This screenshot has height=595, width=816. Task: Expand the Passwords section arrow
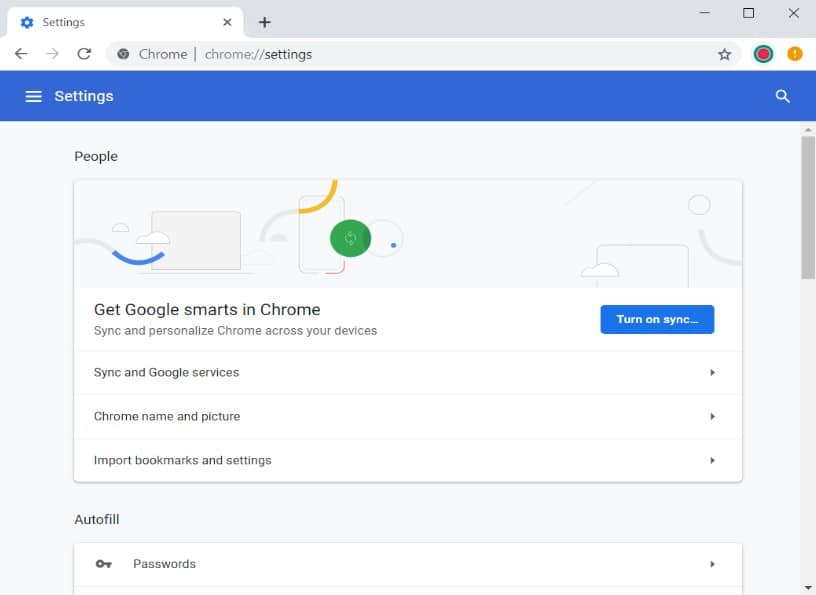pyautogui.click(x=712, y=564)
